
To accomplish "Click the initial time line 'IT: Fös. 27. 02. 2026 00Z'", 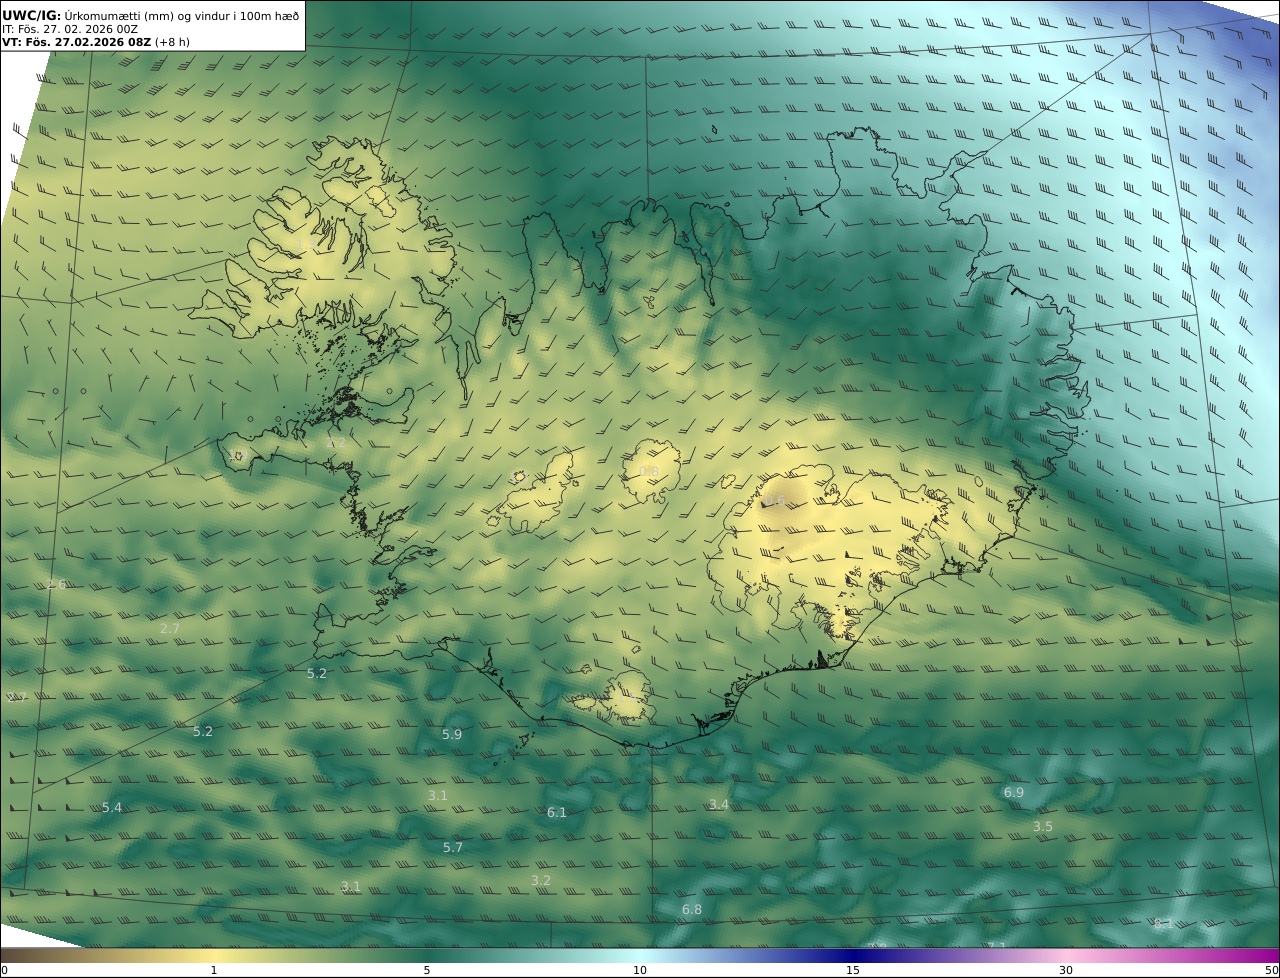I will [x=70, y=29].
